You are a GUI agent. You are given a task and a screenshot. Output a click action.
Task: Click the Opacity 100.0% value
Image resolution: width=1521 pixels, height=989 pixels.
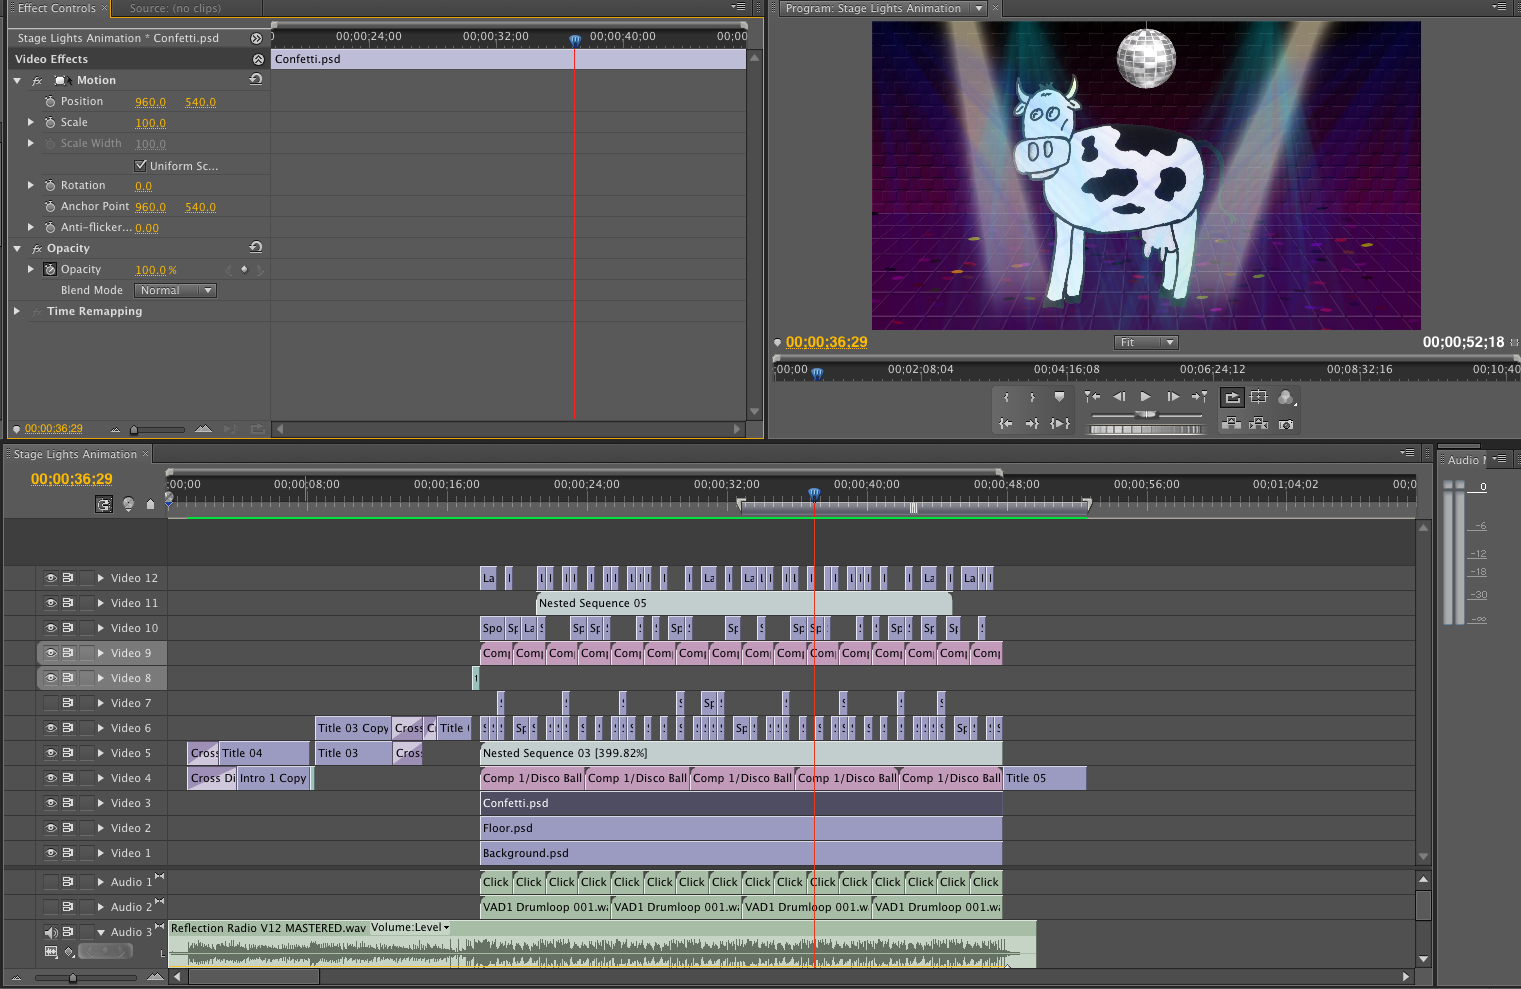[155, 270]
